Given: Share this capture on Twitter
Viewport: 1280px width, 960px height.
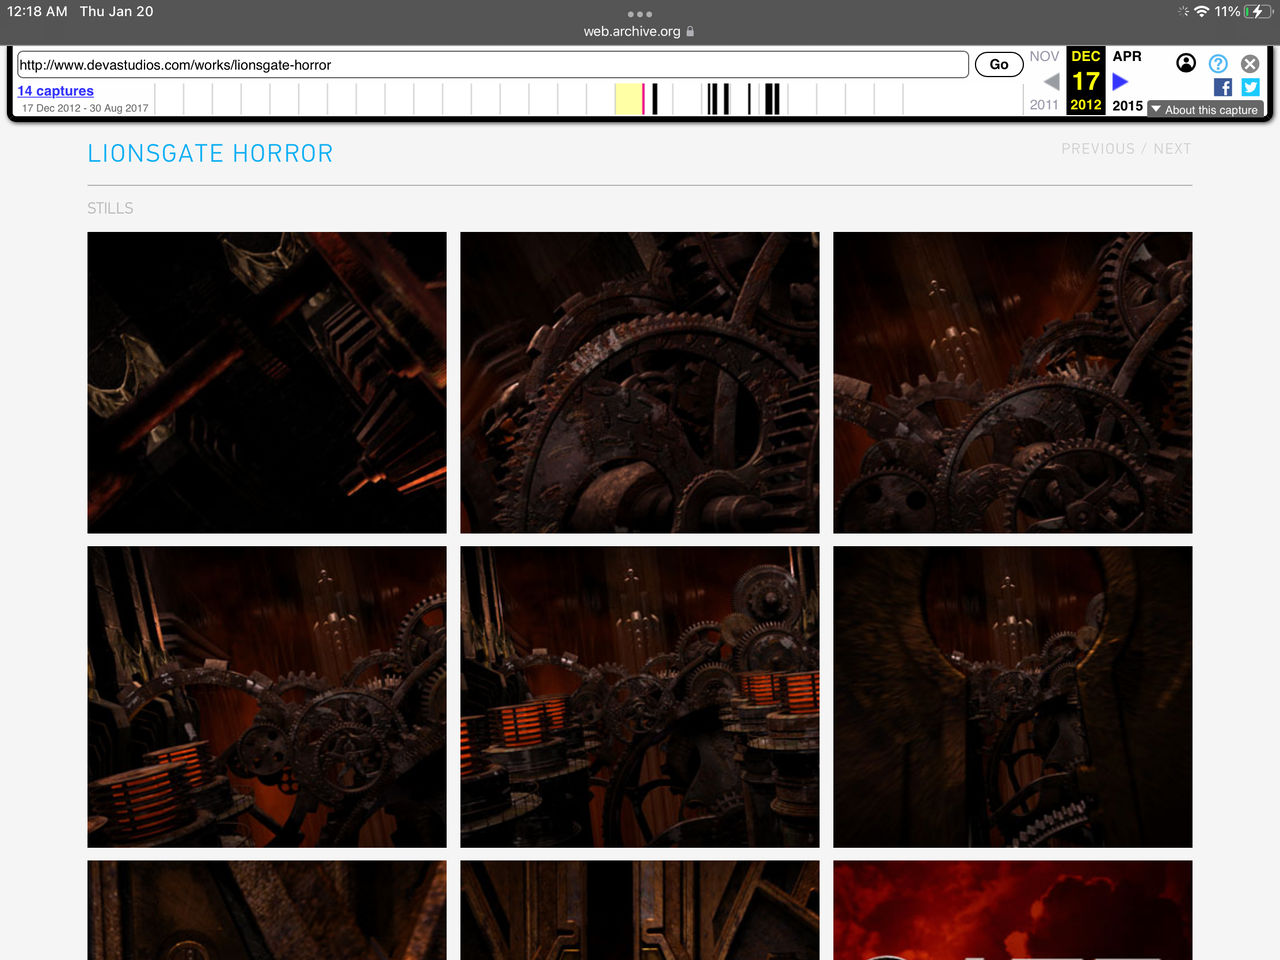Looking at the screenshot, I should 1250,87.
